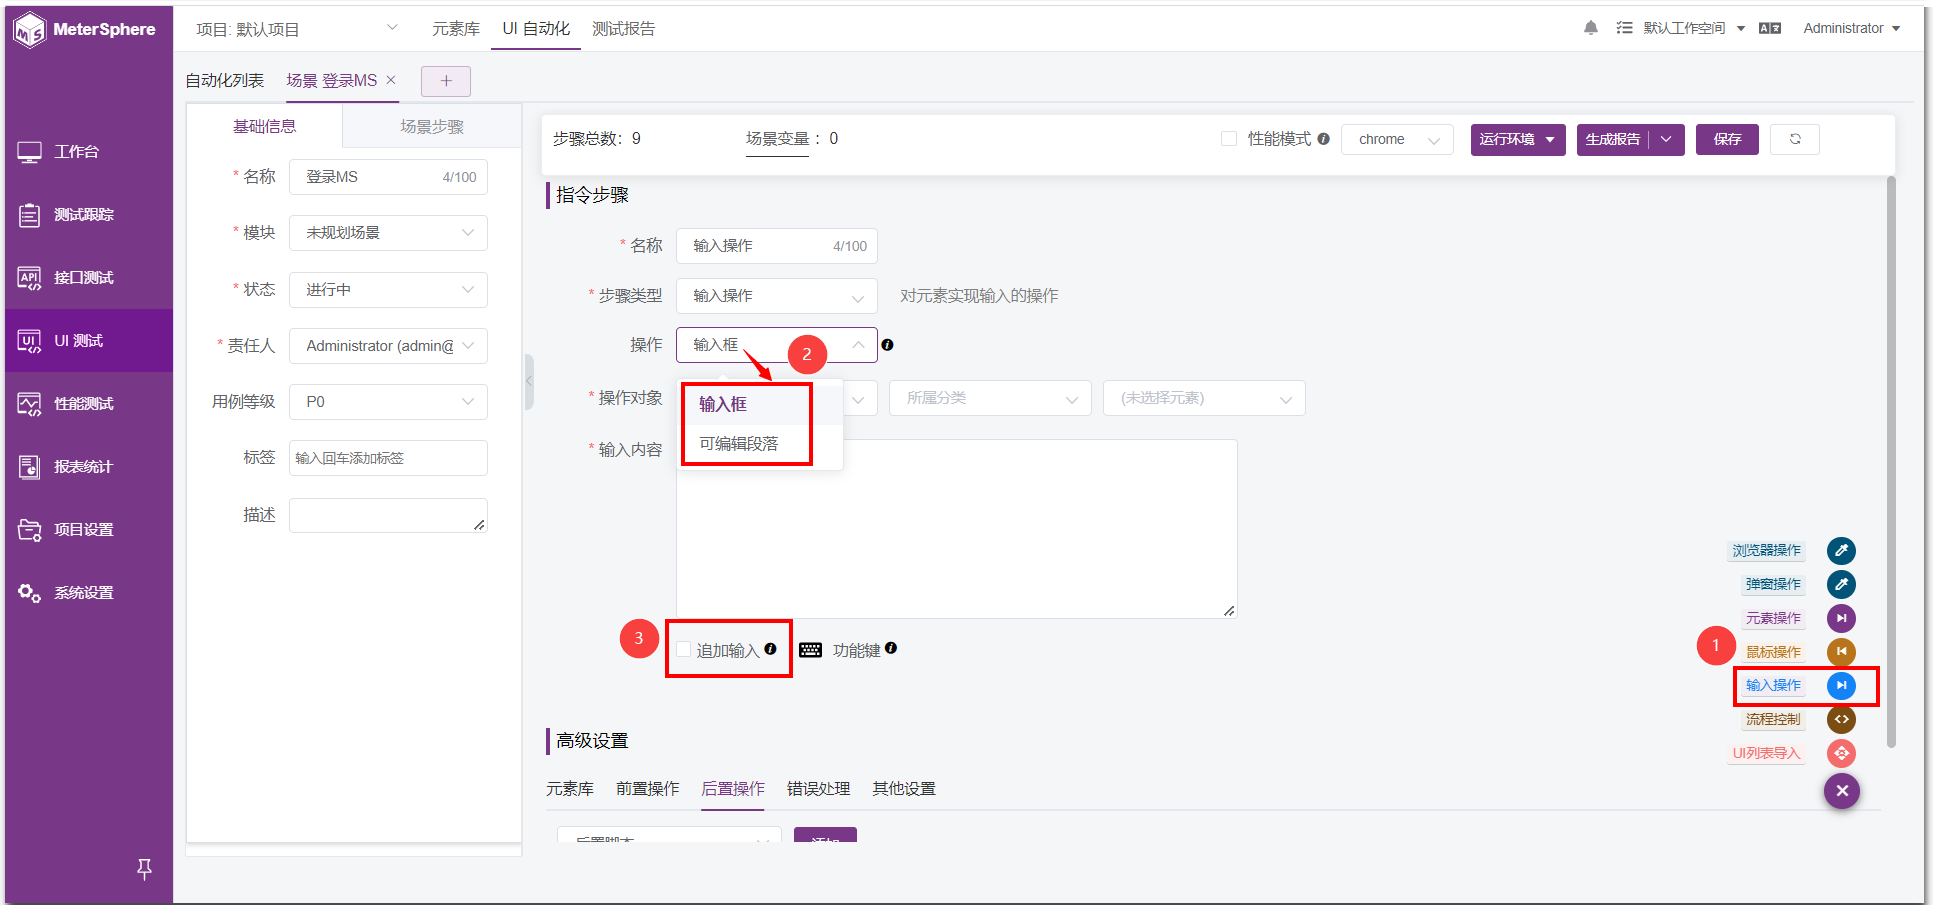This screenshot has width=1933, height=912.
Task: Open the info tooltip beside 操作 dropdown
Action: pyautogui.click(x=887, y=345)
